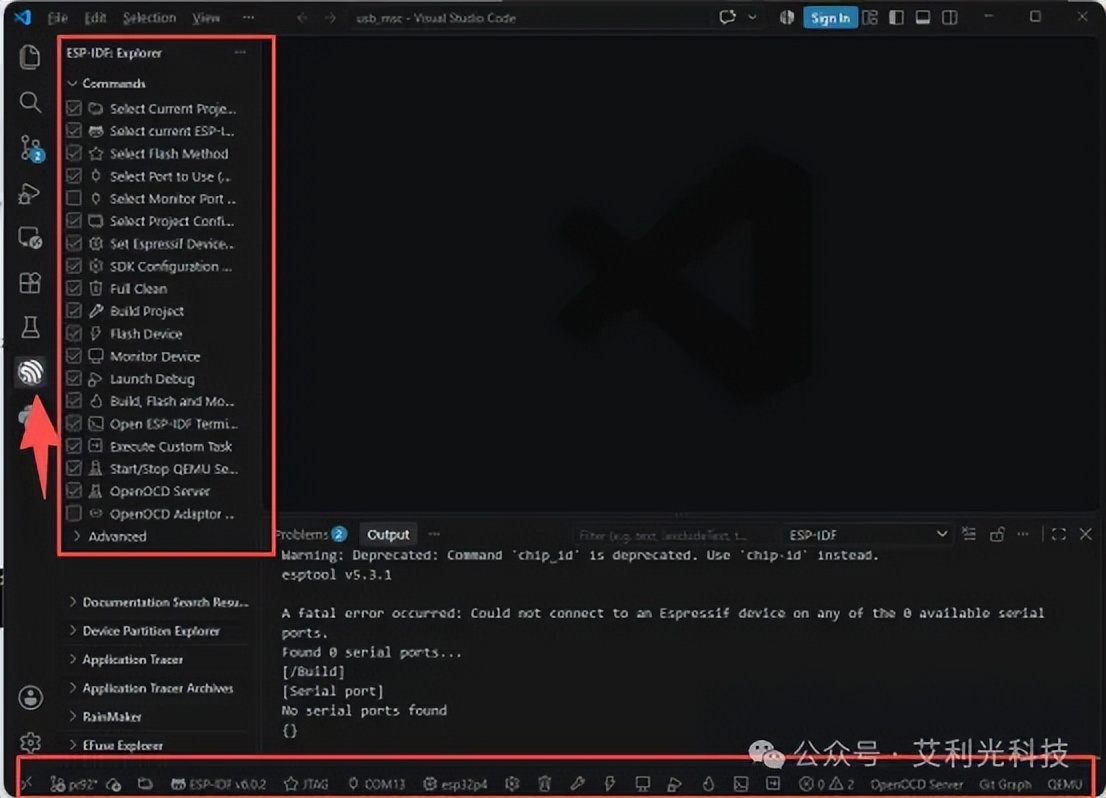Screen dimensions: 1106x798
Task: Click the COM13 port status bar item
Action: (377, 783)
